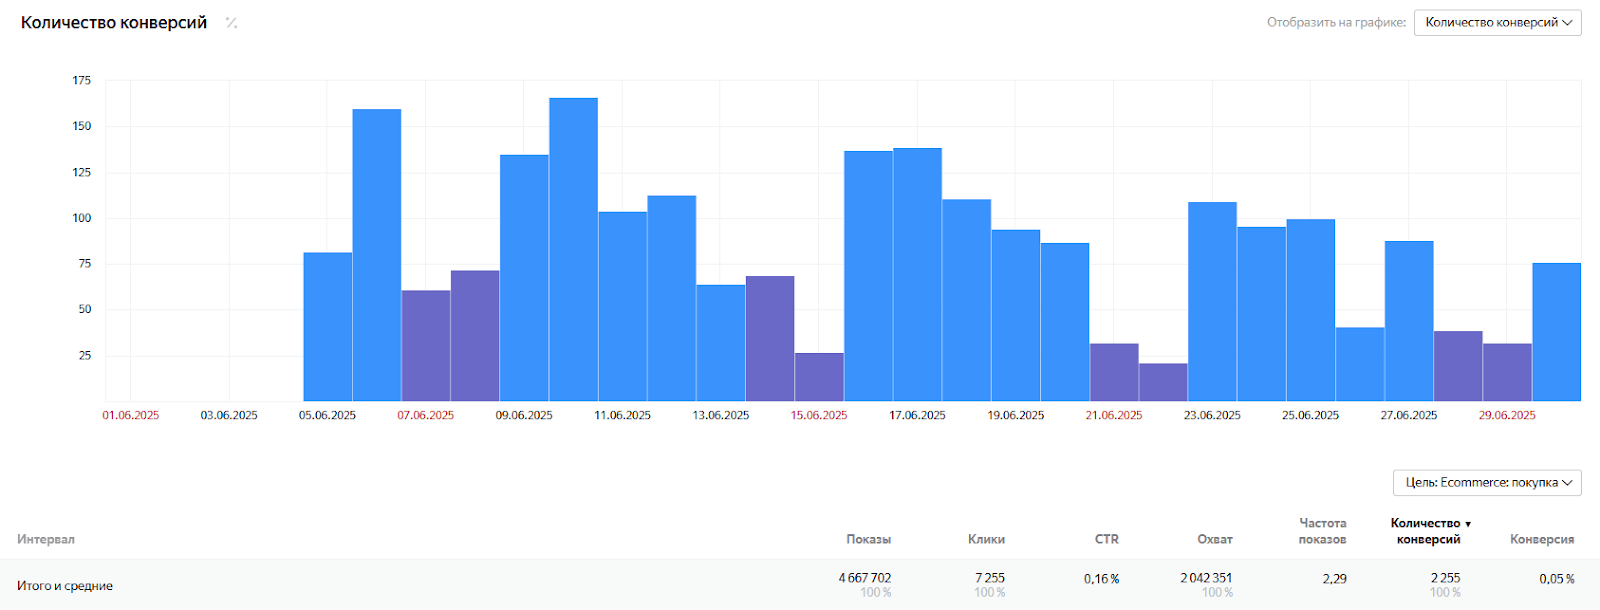Click the "01.06.2025" axis date label

click(131, 415)
